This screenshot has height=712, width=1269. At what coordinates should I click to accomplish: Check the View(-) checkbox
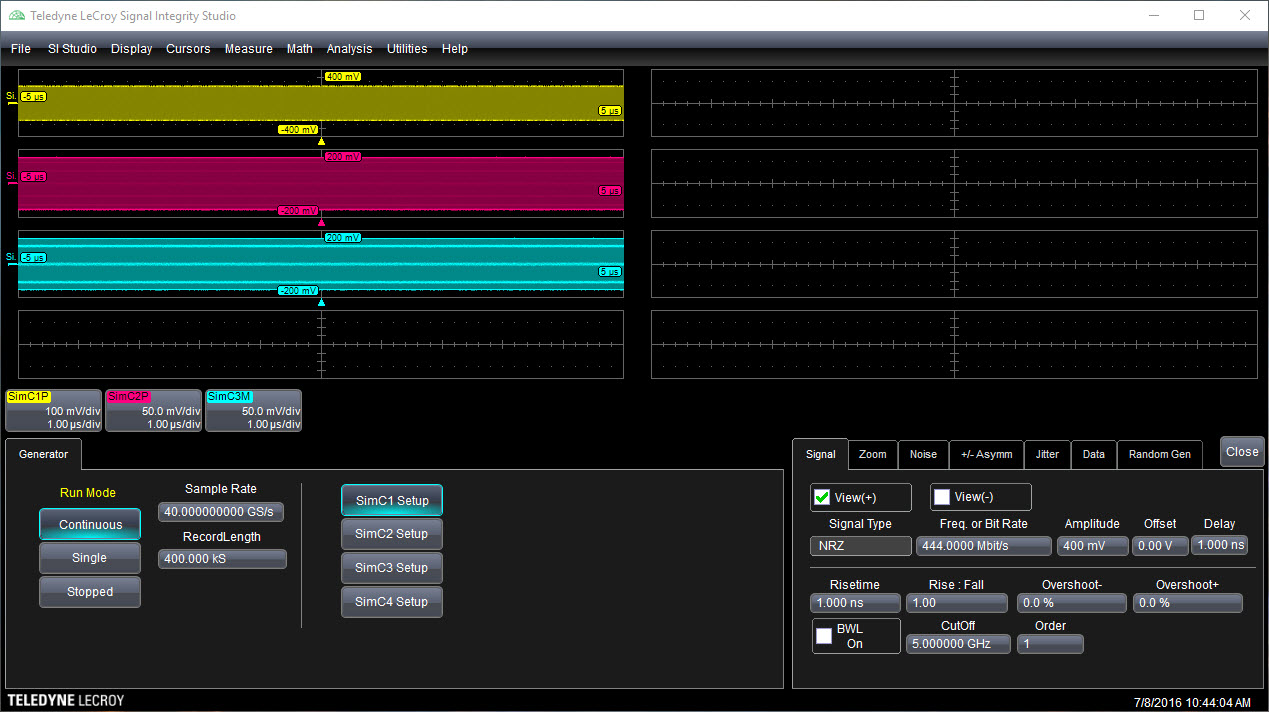[942, 497]
